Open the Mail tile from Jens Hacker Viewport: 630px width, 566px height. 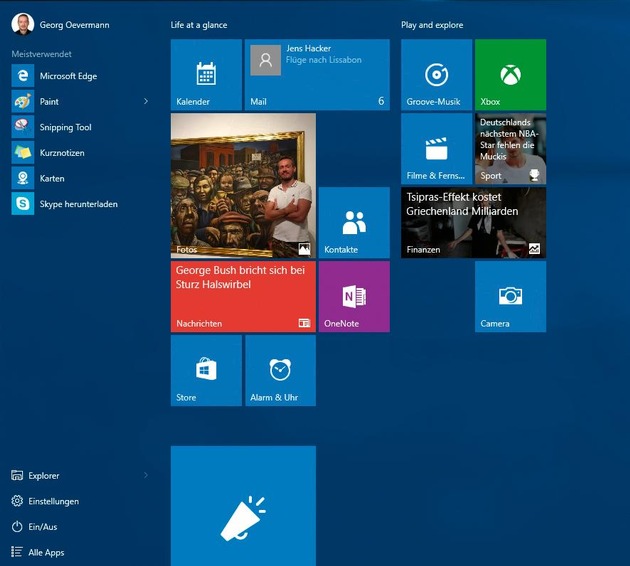pos(317,75)
